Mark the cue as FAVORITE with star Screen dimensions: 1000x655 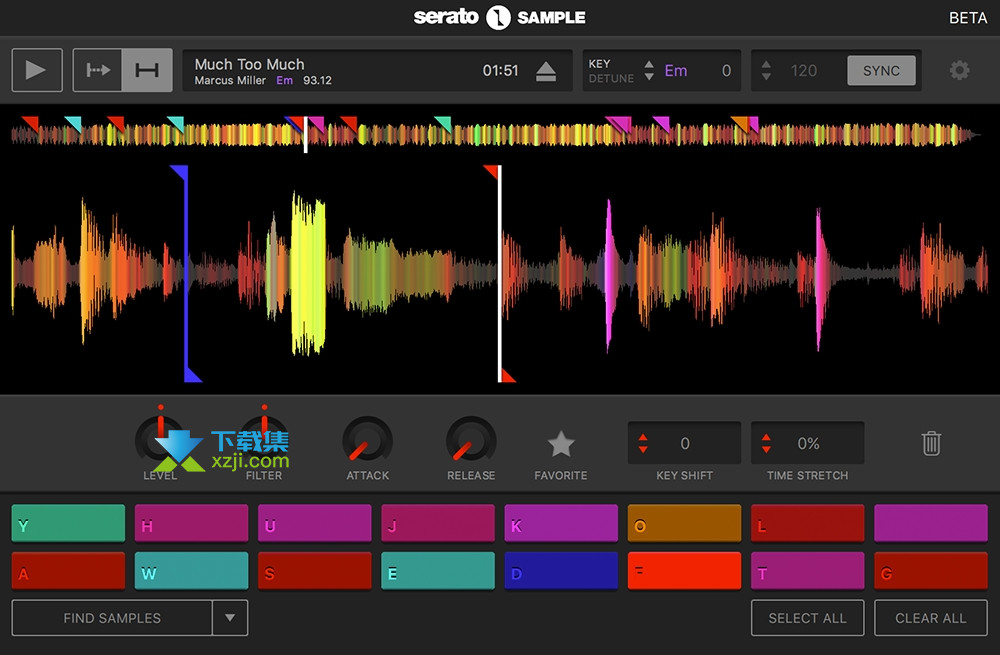click(561, 444)
